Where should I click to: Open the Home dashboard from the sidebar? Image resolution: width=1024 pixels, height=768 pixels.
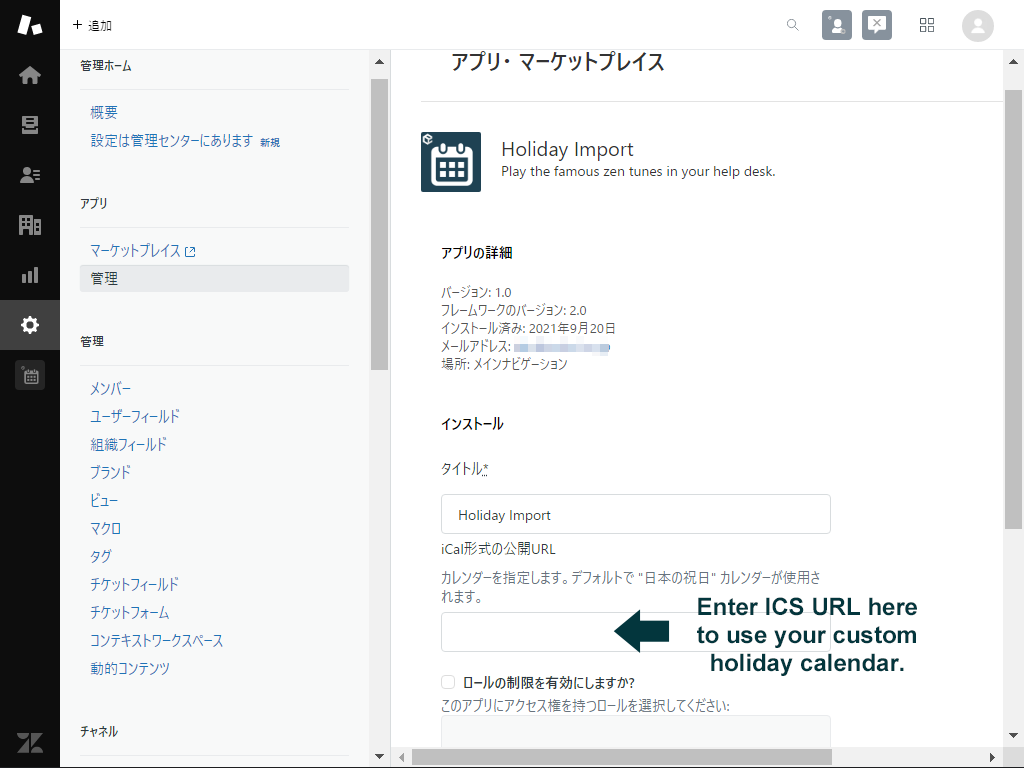[x=30, y=74]
